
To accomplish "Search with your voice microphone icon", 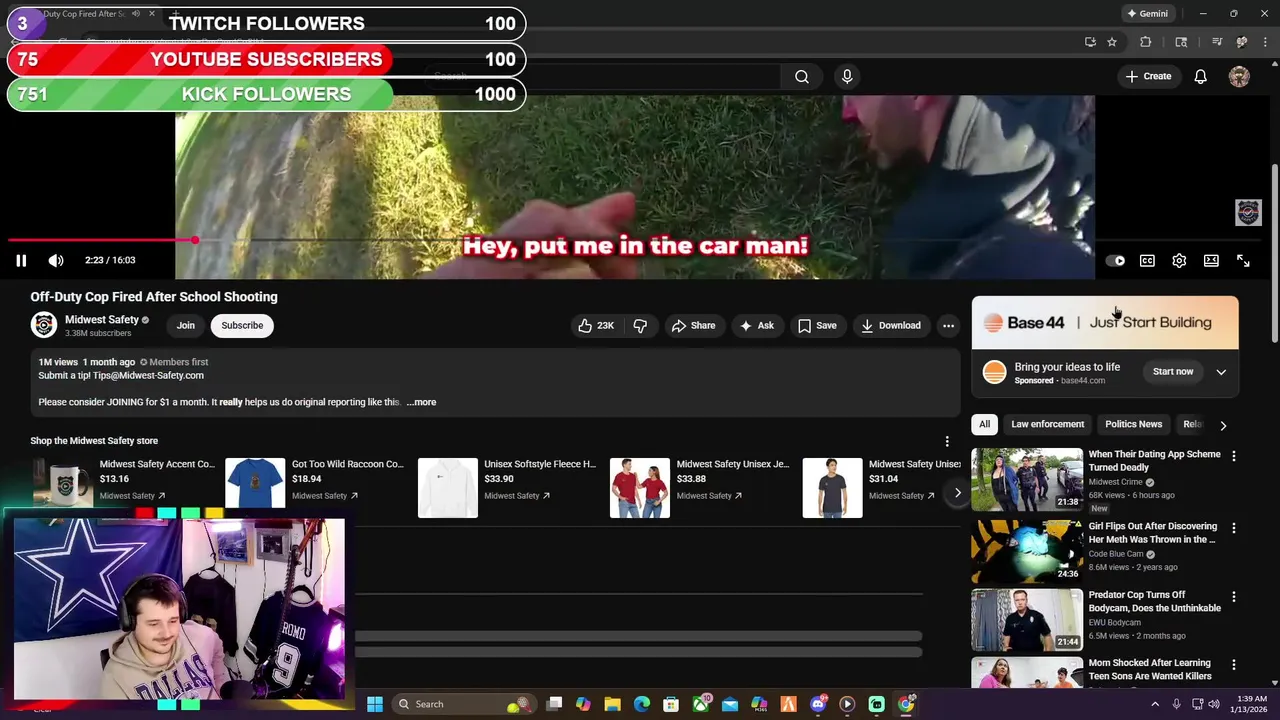I will pos(847,77).
